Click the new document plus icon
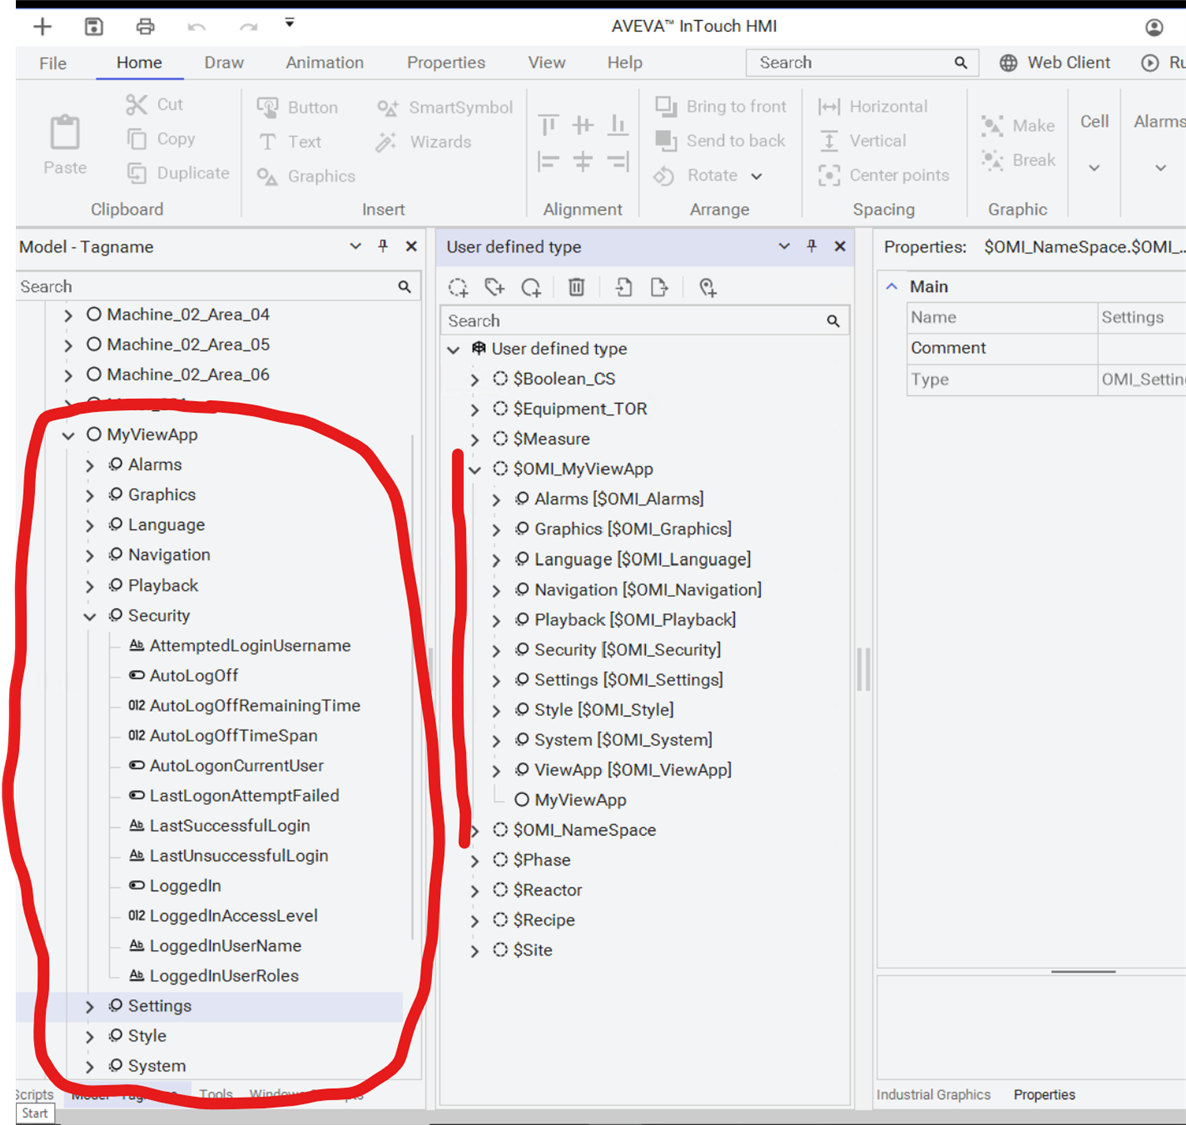1186x1125 pixels. pos(42,27)
